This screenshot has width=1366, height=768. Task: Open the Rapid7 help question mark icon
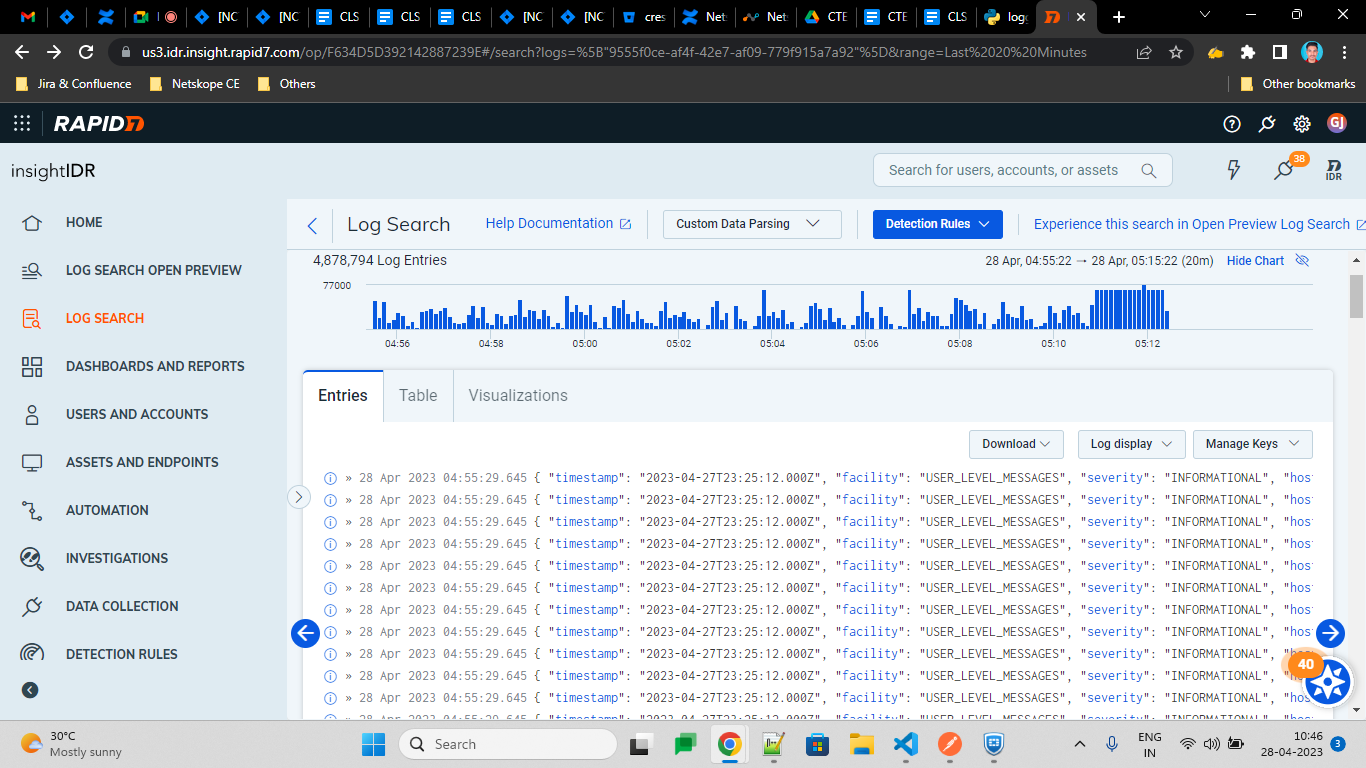1232,124
